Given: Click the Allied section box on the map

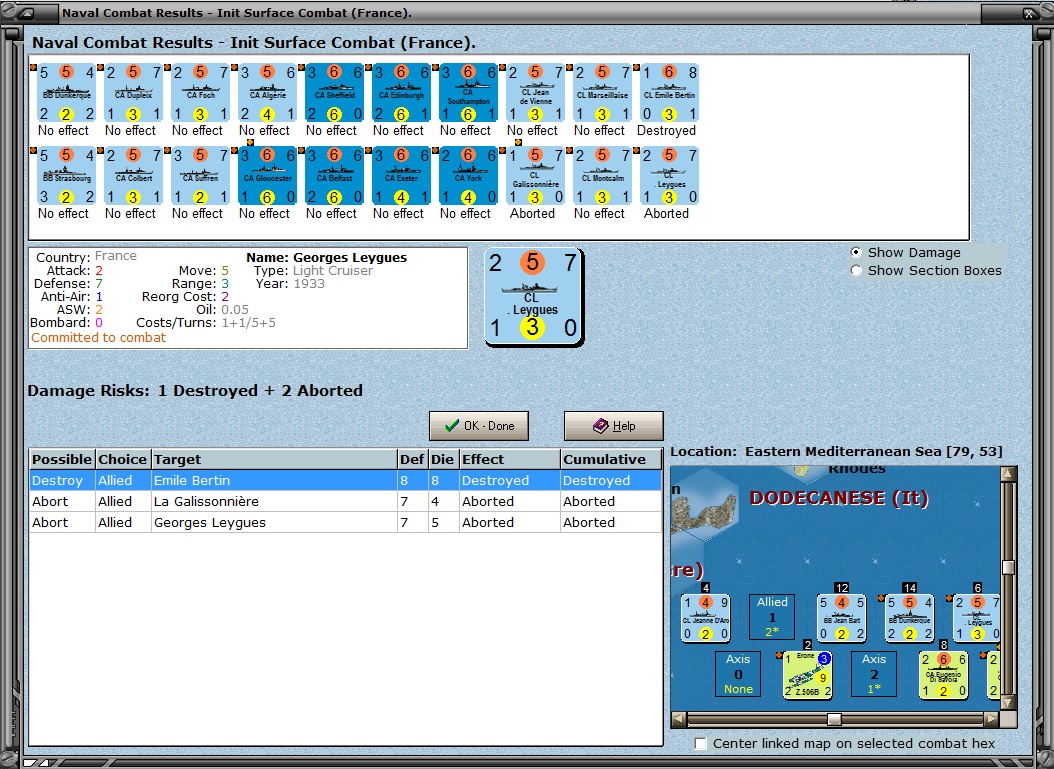Looking at the screenshot, I should pyautogui.click(x=772, y=616).
